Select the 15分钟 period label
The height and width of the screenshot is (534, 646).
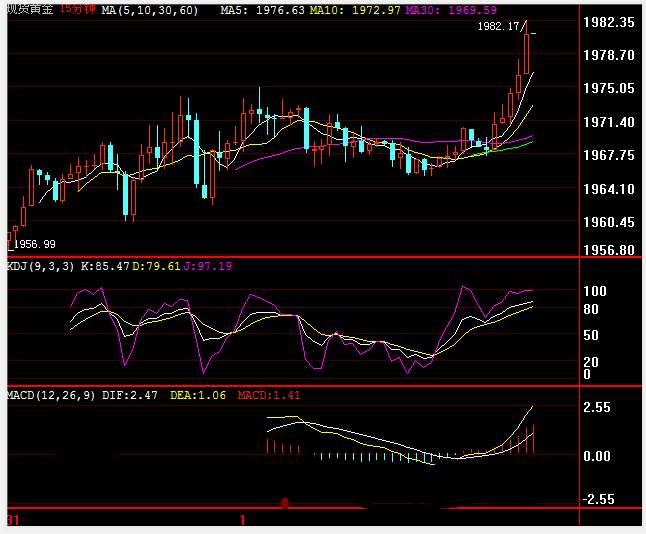click(77, 8)
